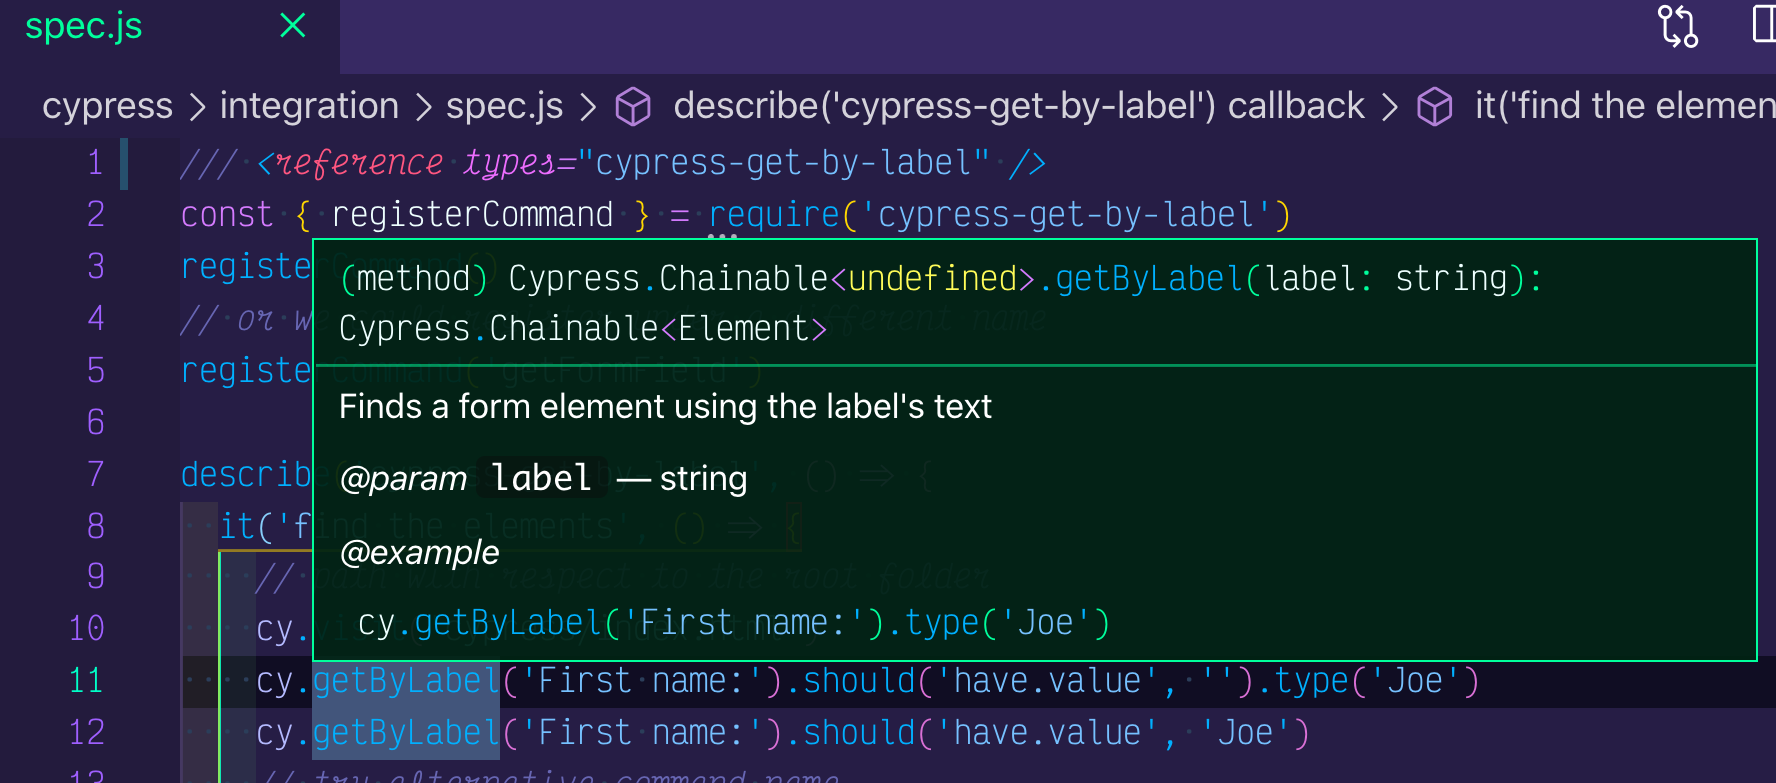Switch to the spec.js tab
The image size is (1776, 783).
[x=84, y=27]
